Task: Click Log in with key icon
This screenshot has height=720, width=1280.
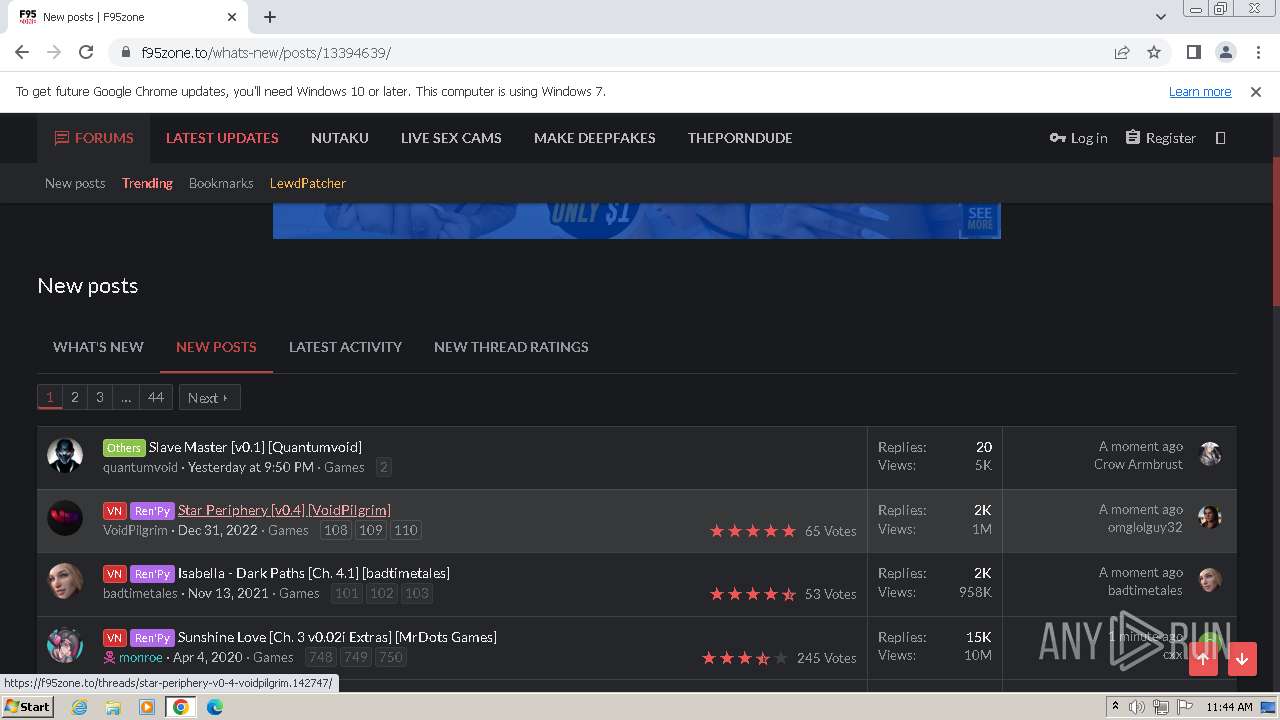Action: (1078, 138)
